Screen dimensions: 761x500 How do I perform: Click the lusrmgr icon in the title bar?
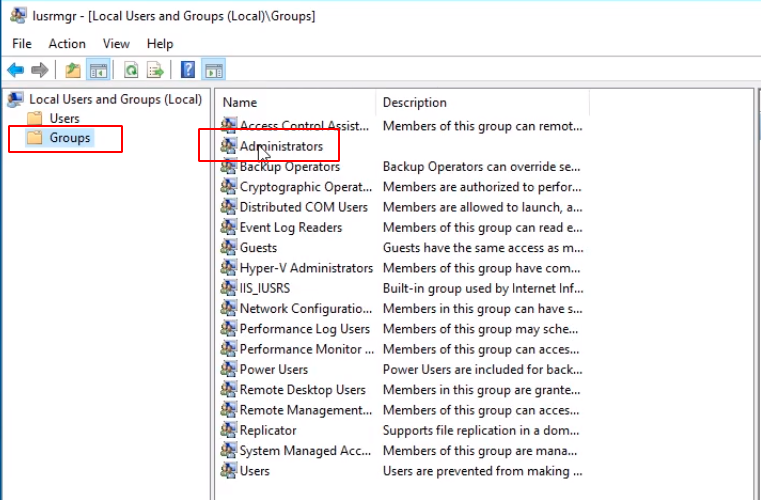point(18,16)
